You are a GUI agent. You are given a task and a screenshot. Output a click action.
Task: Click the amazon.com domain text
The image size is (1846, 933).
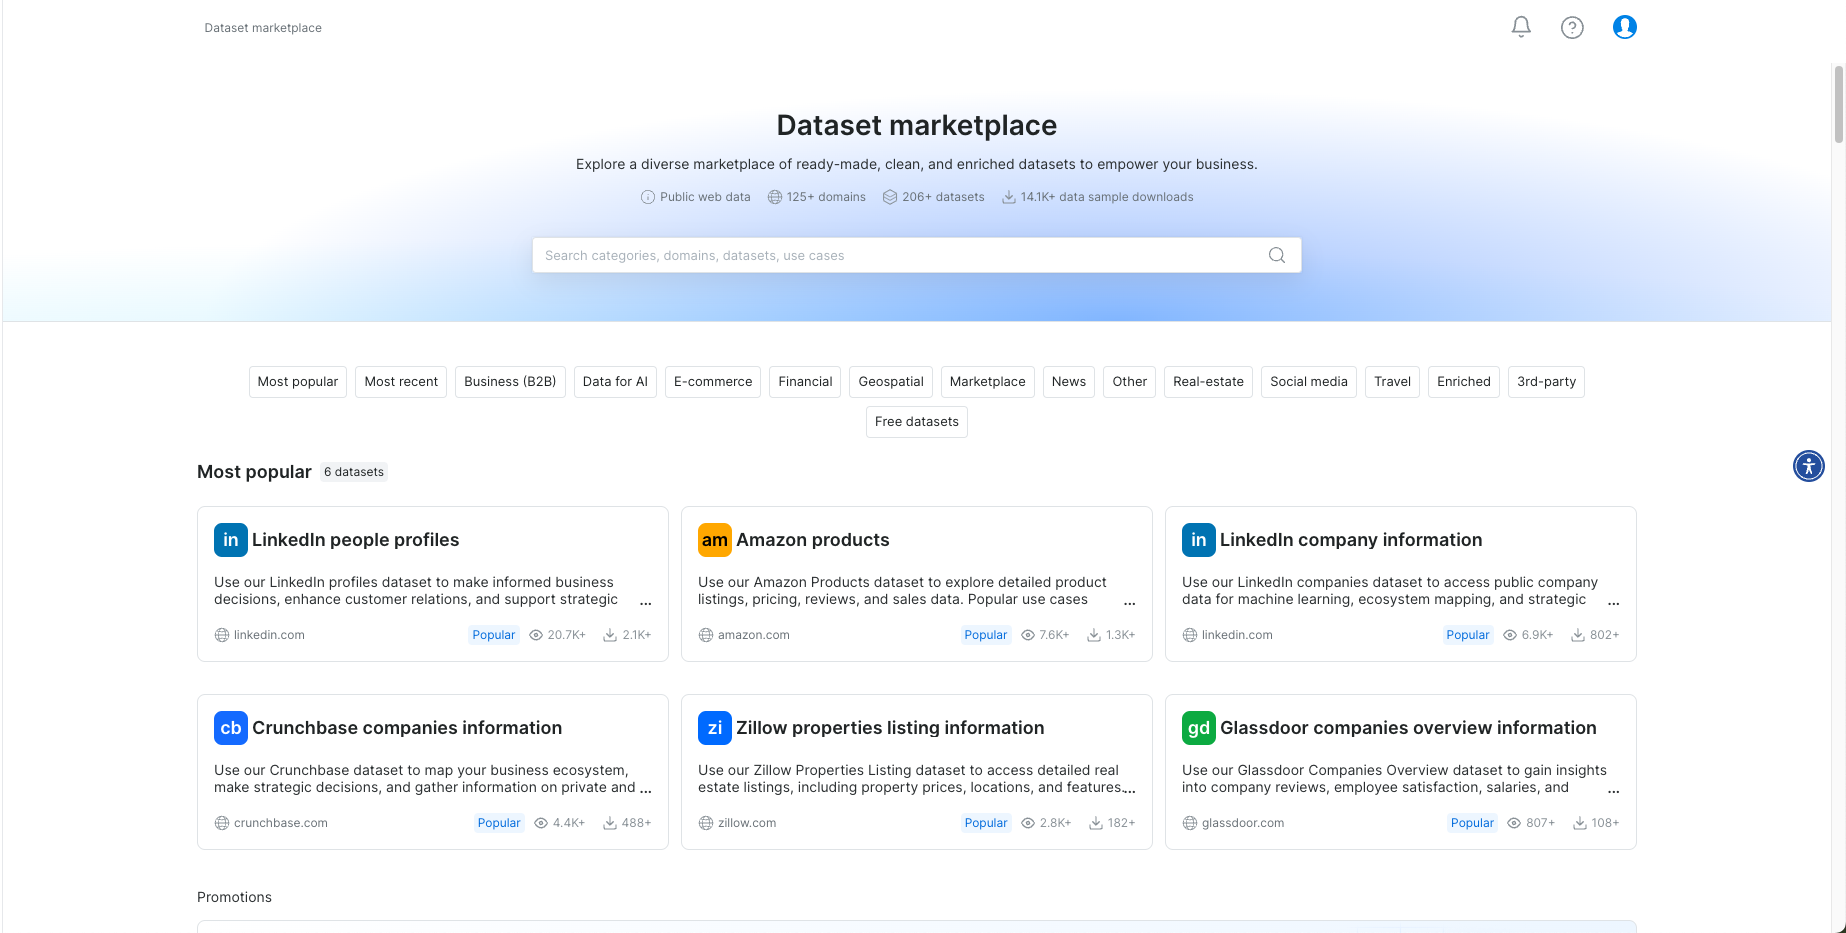(754, 635)
